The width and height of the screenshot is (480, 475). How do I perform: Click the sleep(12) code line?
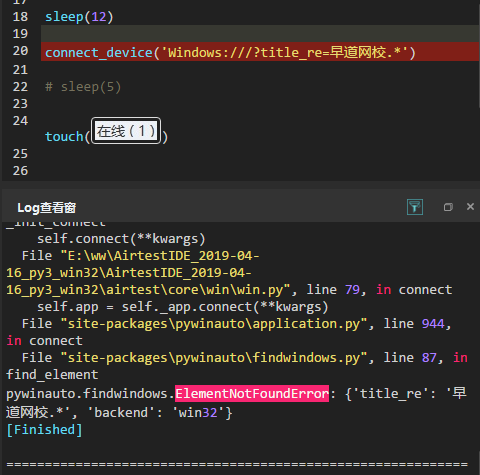(79, 17)
